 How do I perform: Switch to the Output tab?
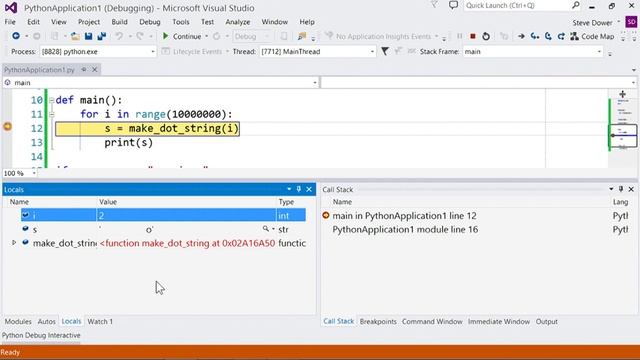[547, 322]
